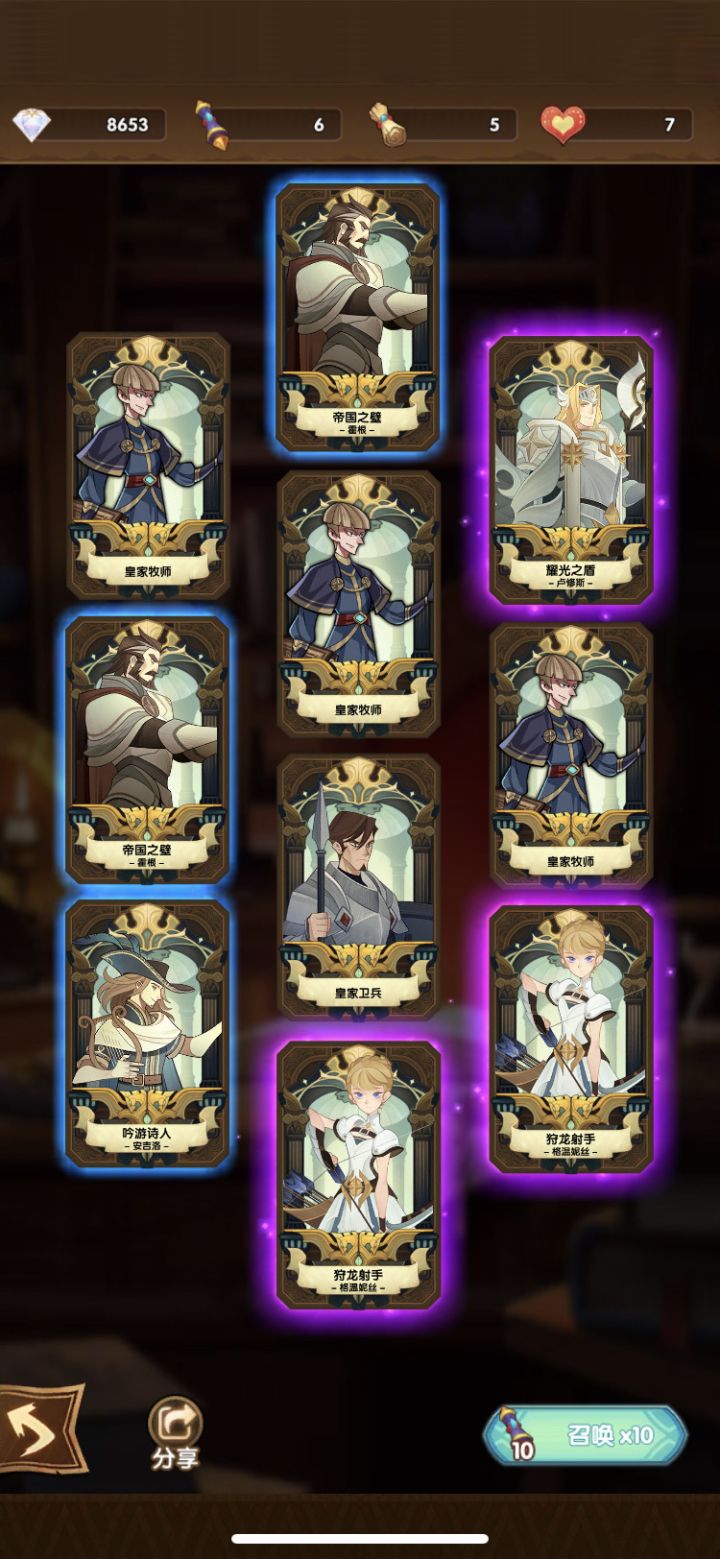
Task: Tap the diamond currency icon
Action: coord(30,124)
